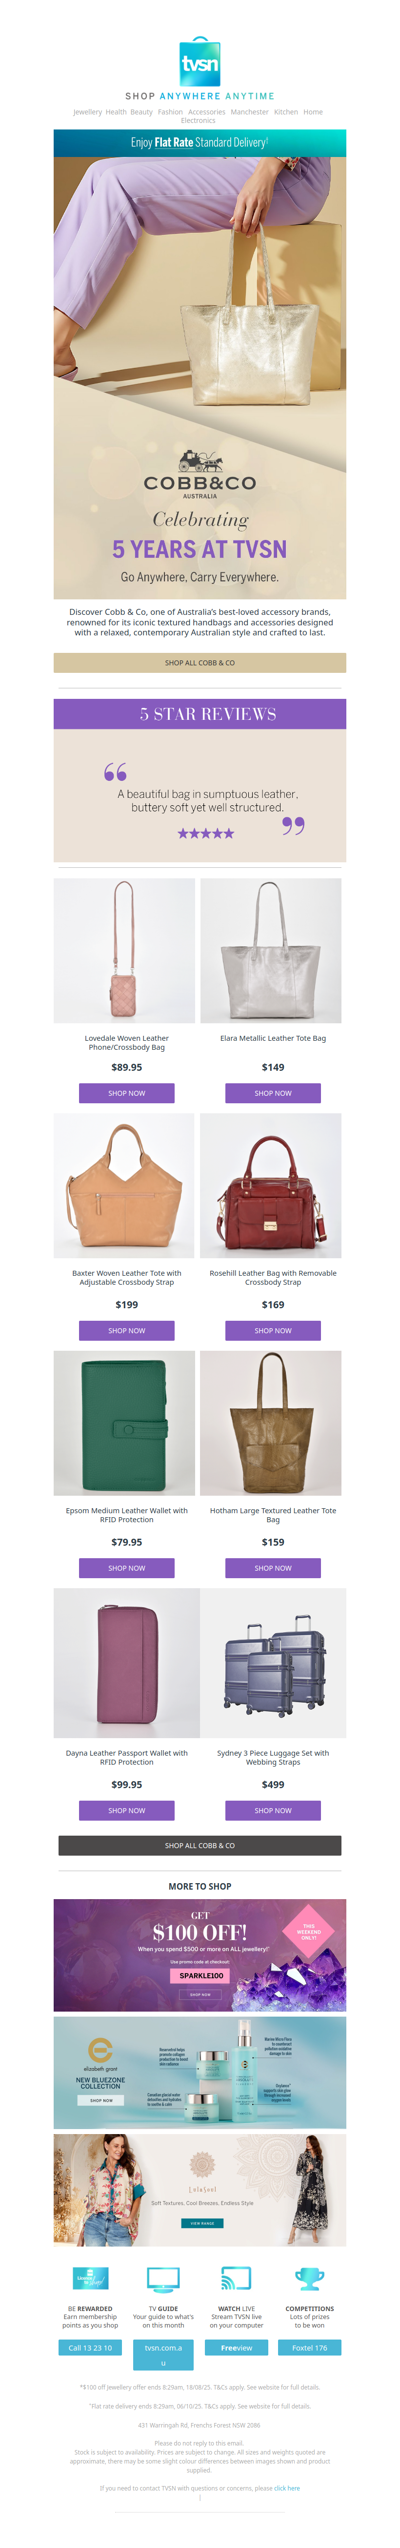Click the TVSN shopping bag logo

point(200,62)
